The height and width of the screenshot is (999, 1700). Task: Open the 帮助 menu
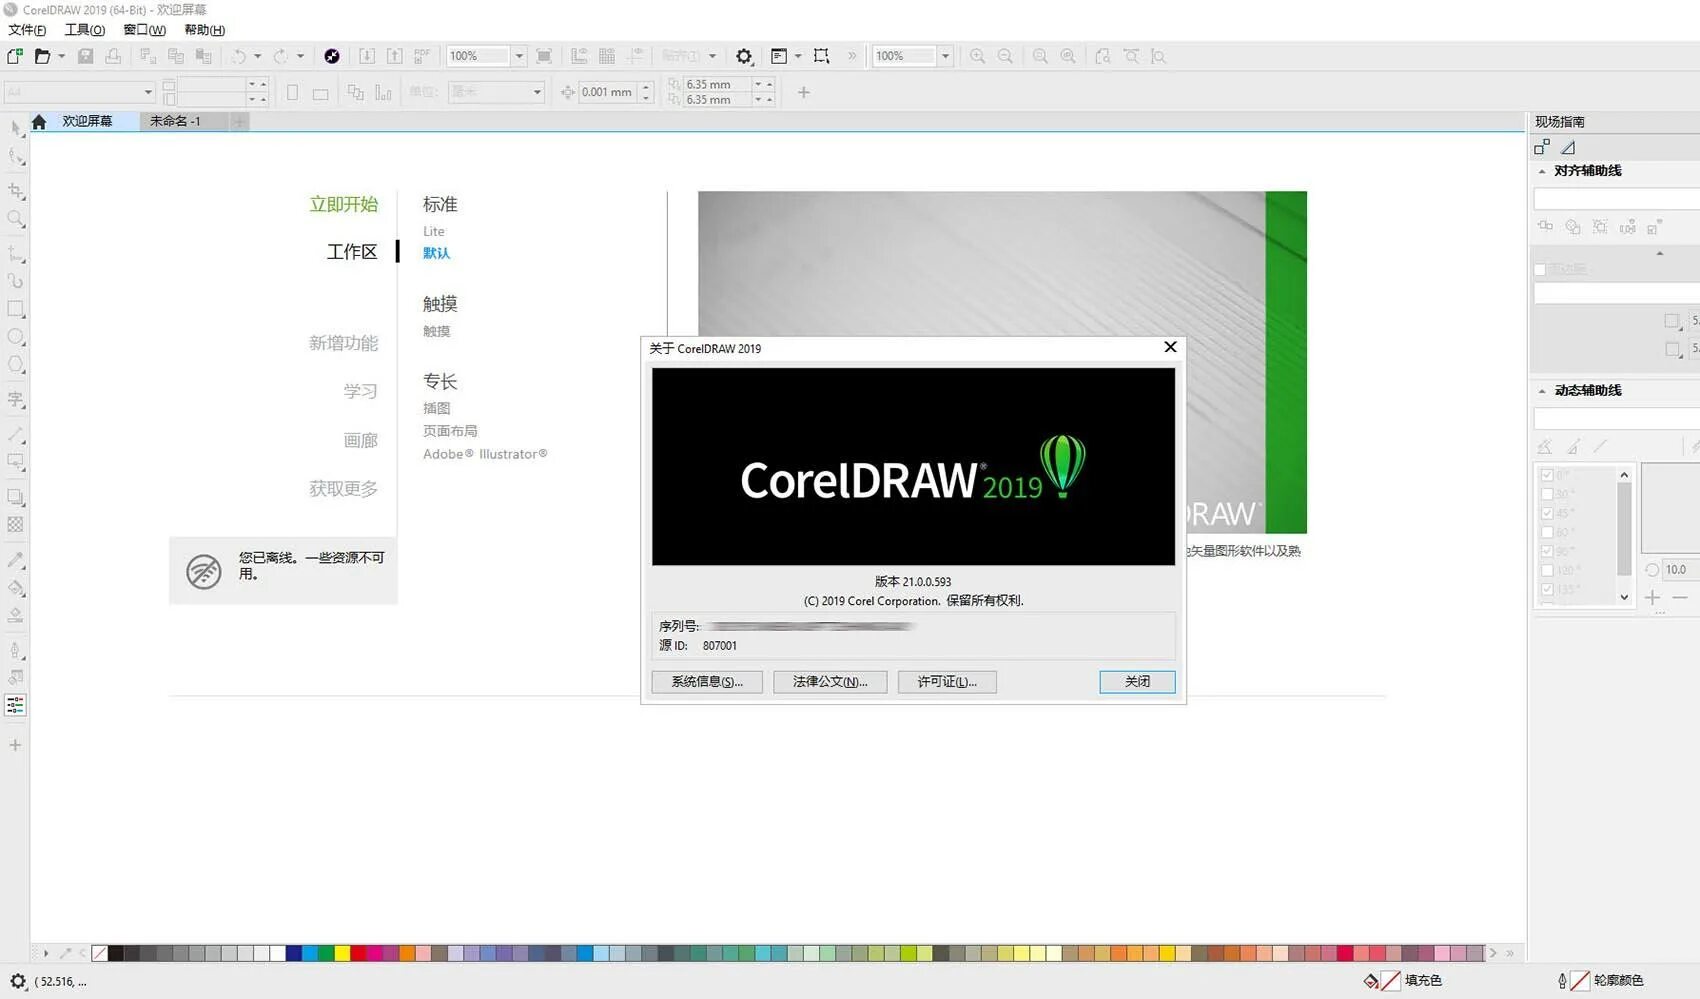point(205,30)
